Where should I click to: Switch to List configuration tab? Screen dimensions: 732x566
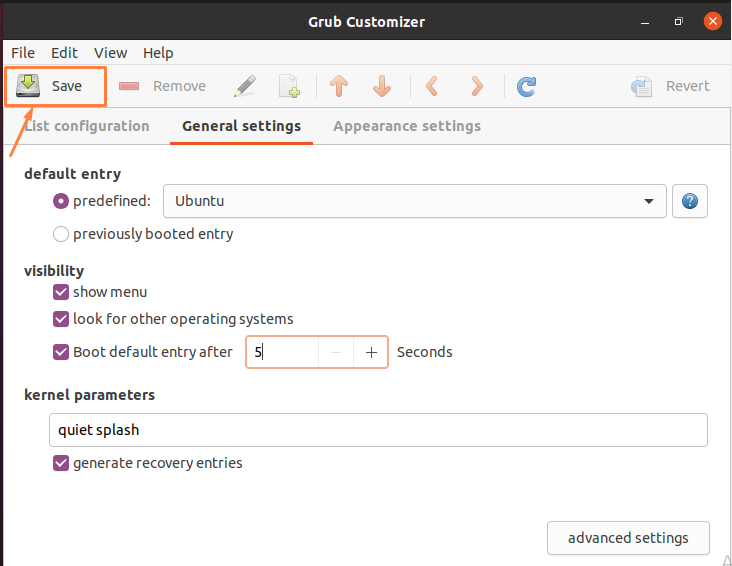tap(86, 126)
